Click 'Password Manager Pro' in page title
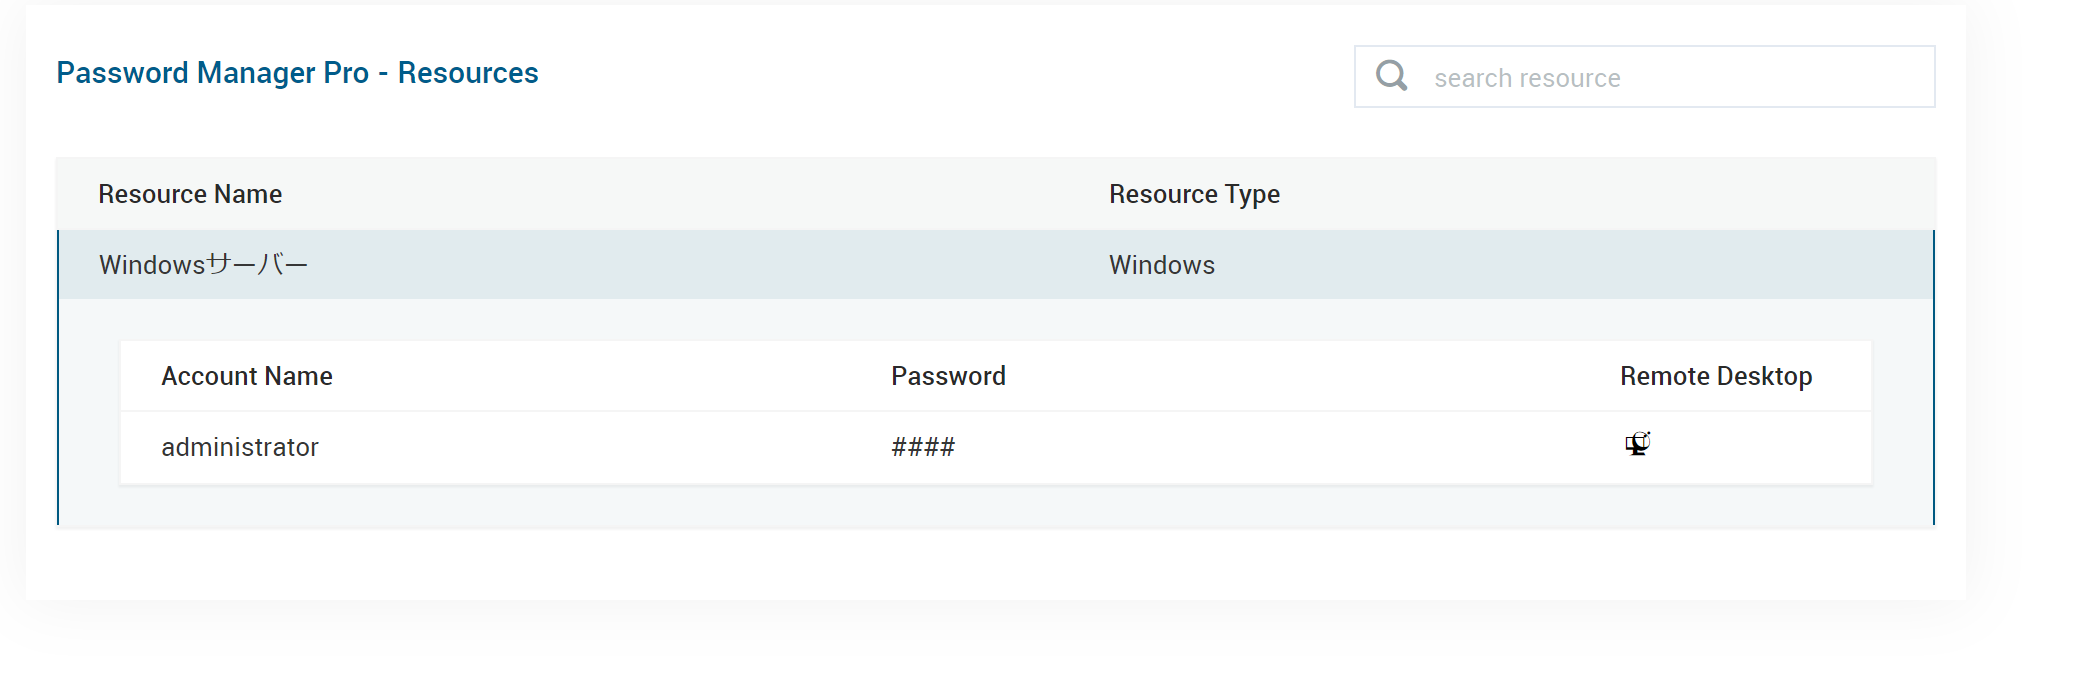 pyautogui.click(x=212, y=73)
